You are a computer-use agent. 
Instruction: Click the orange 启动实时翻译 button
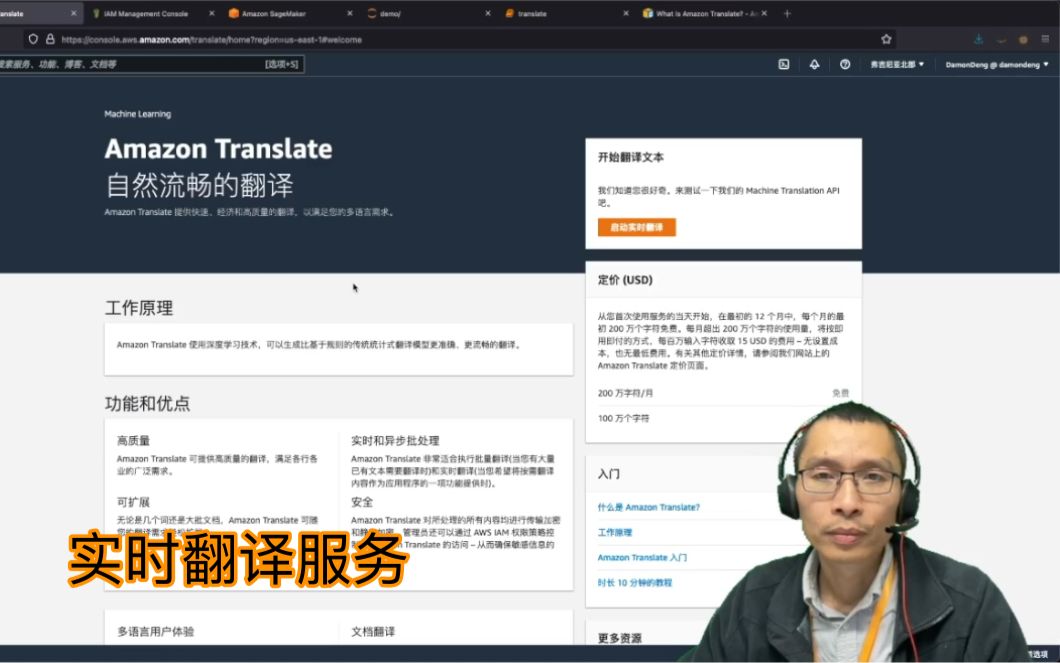[x=636, y=227]
